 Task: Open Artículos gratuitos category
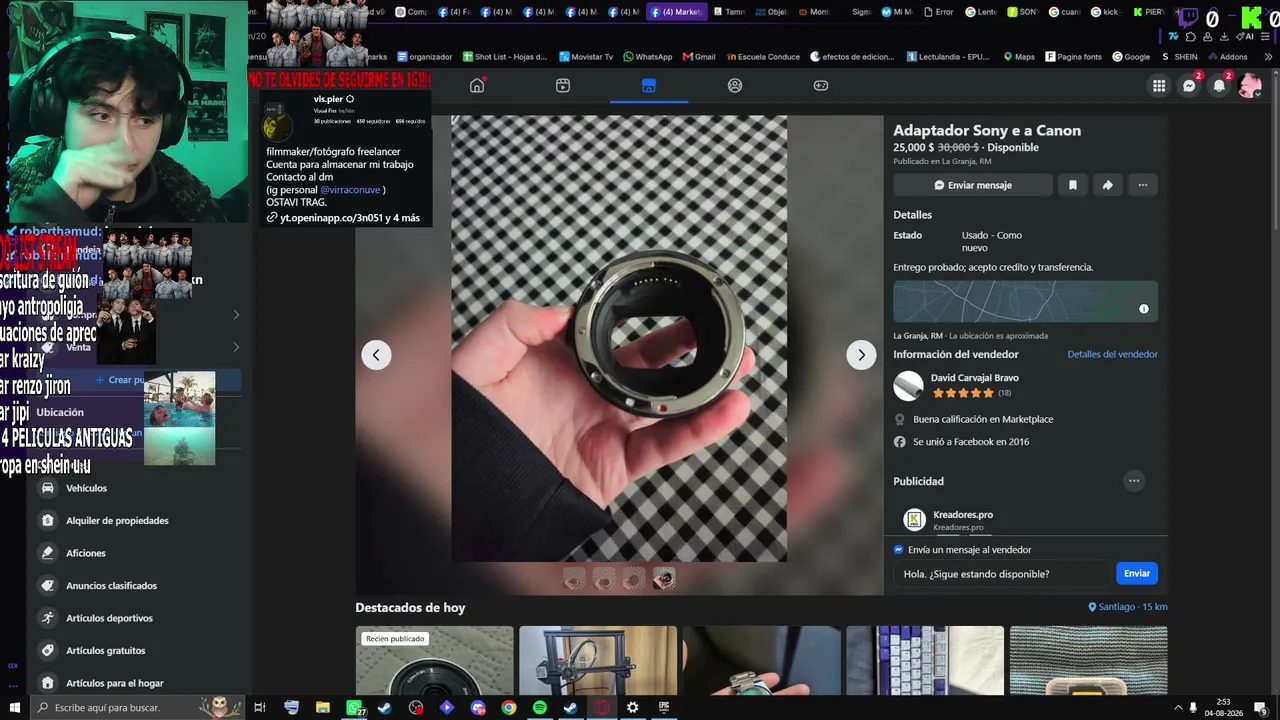pos(139,650)
